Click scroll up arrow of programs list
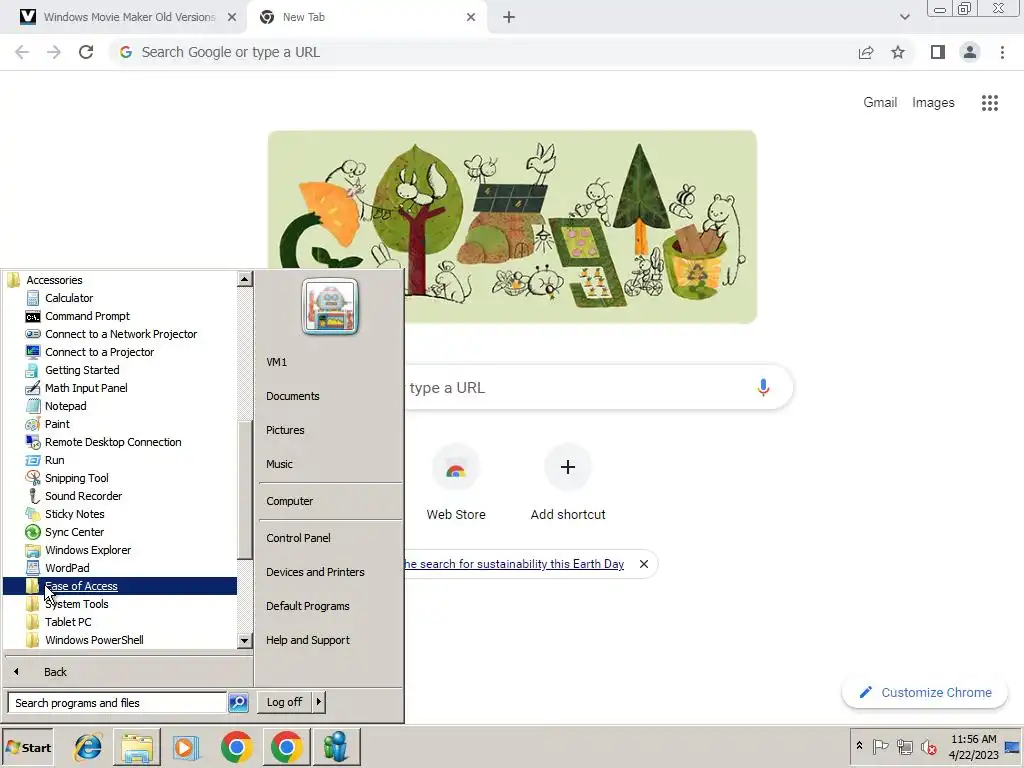1024x768 pixels. tap(244, 279)
